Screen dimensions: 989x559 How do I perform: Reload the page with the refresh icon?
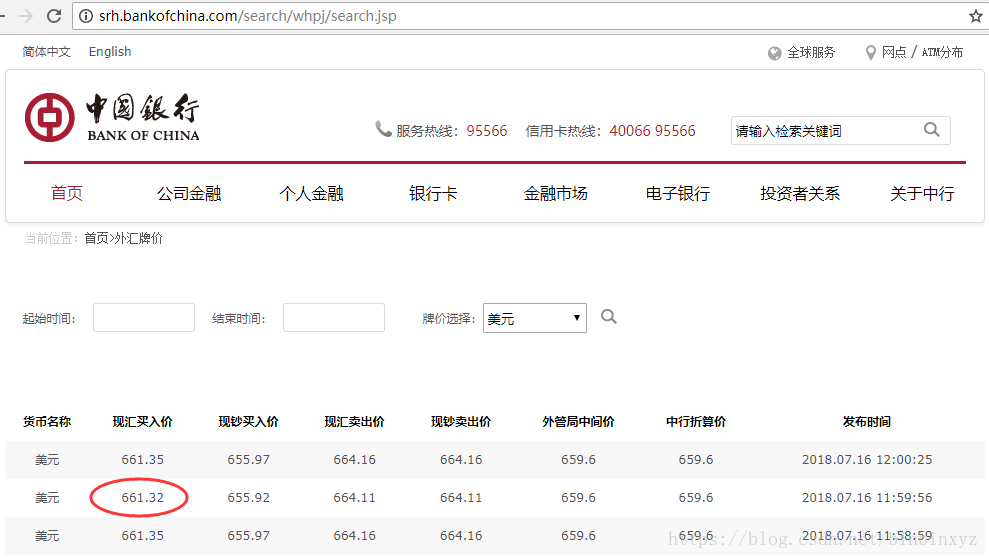(54, 16)
